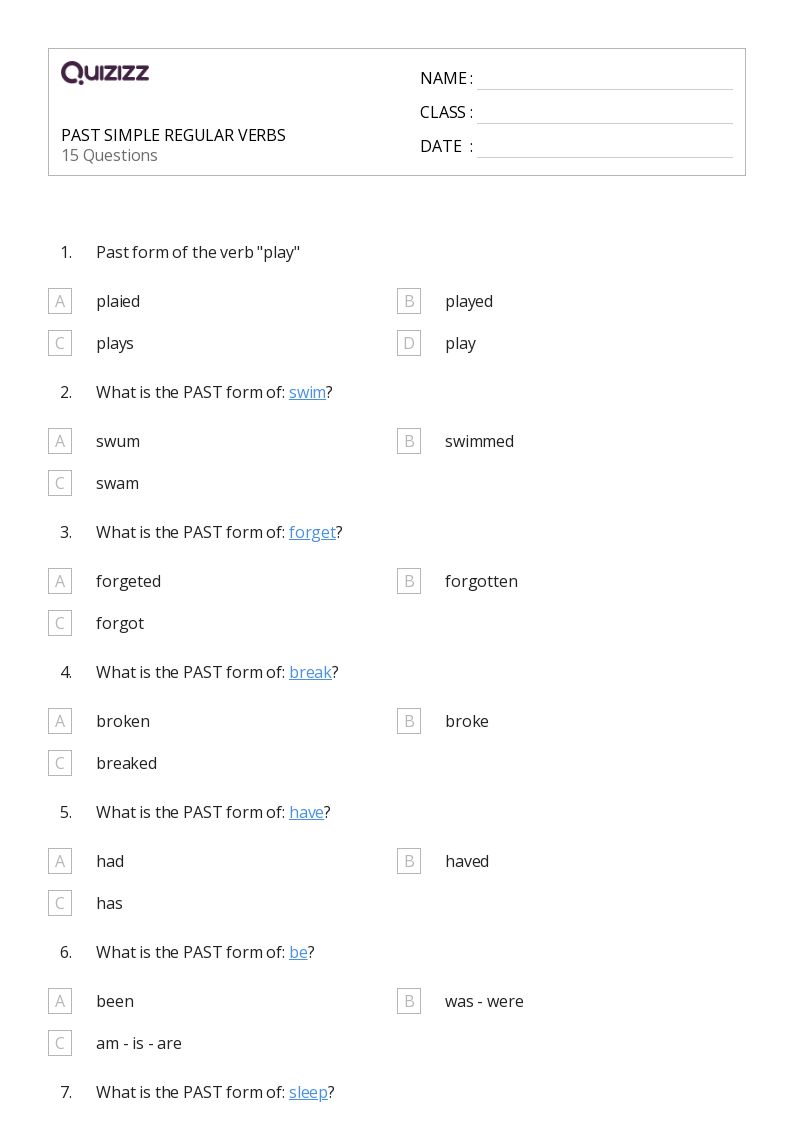Open the 'be' link in question 6

click(x=298, y=953)
